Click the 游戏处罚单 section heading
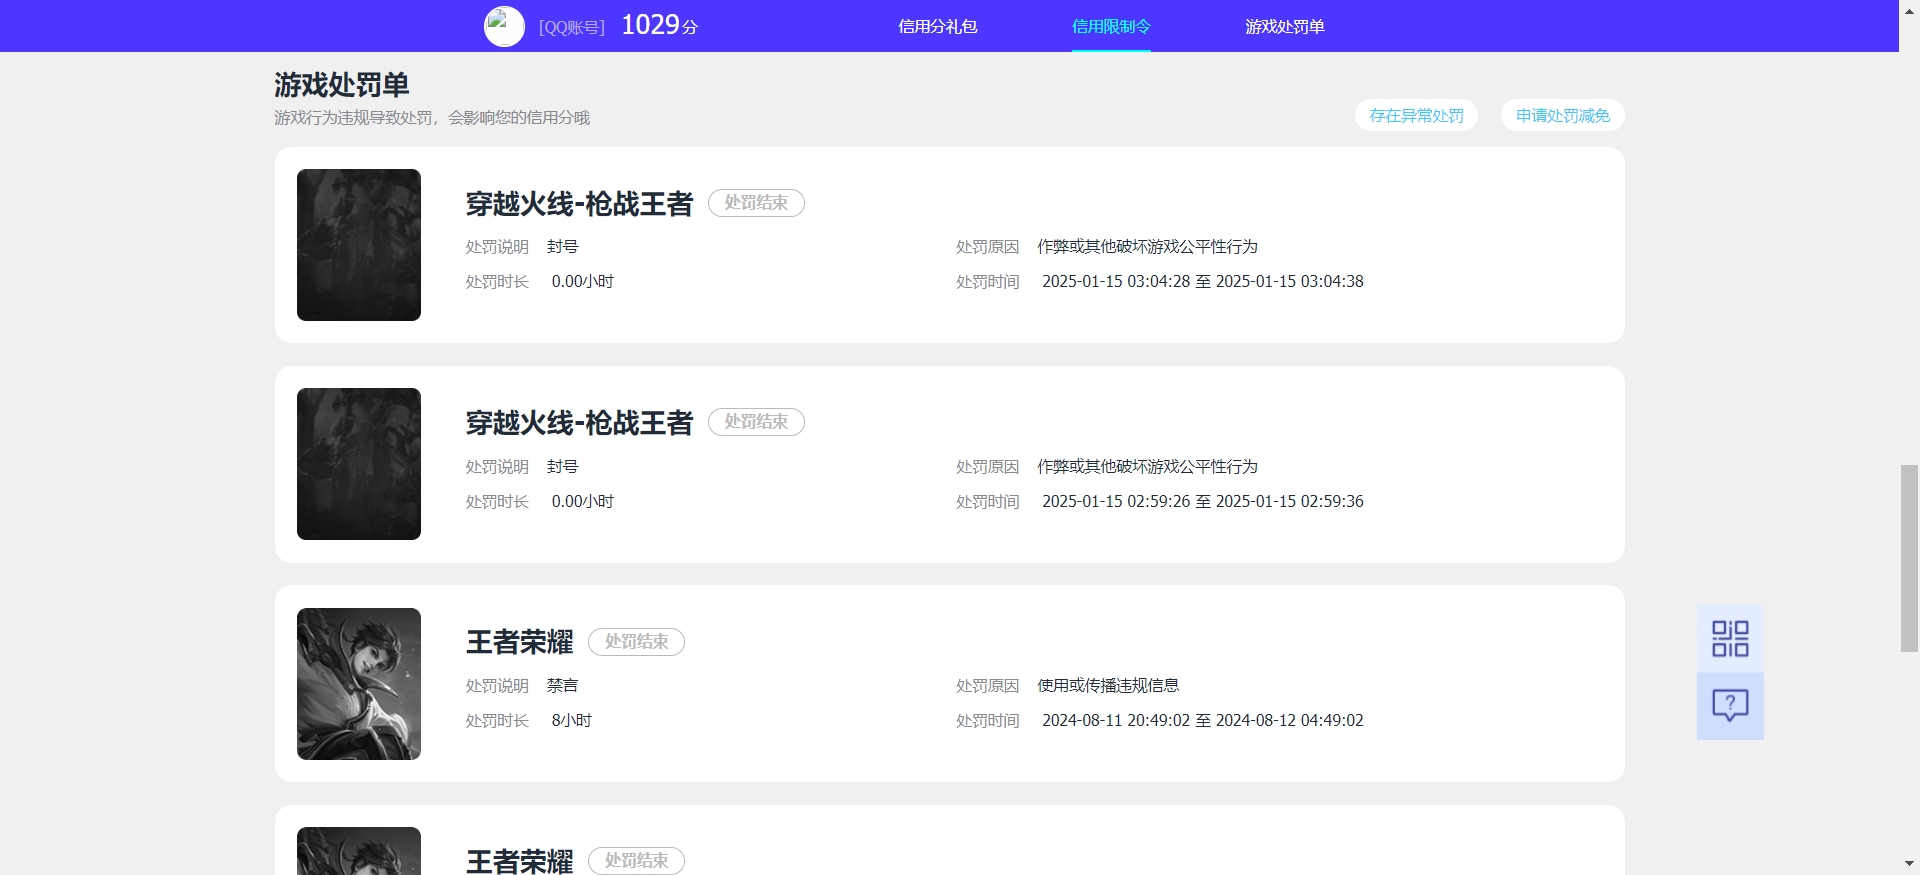This screenshot has width=1920, height=875. (x=342, y=85)
